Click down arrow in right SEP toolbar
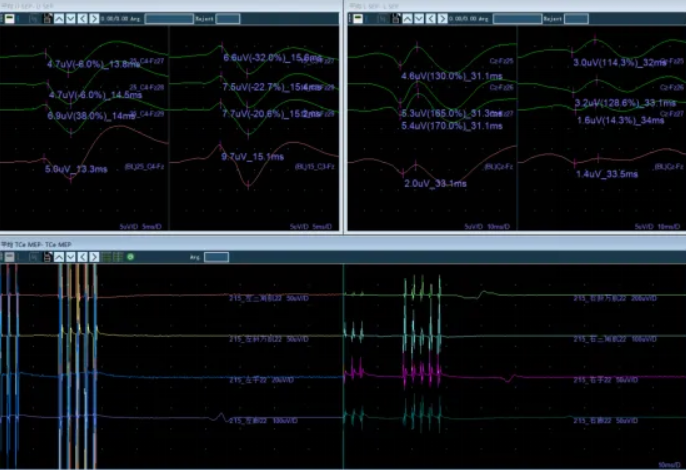 pos(419,18)
